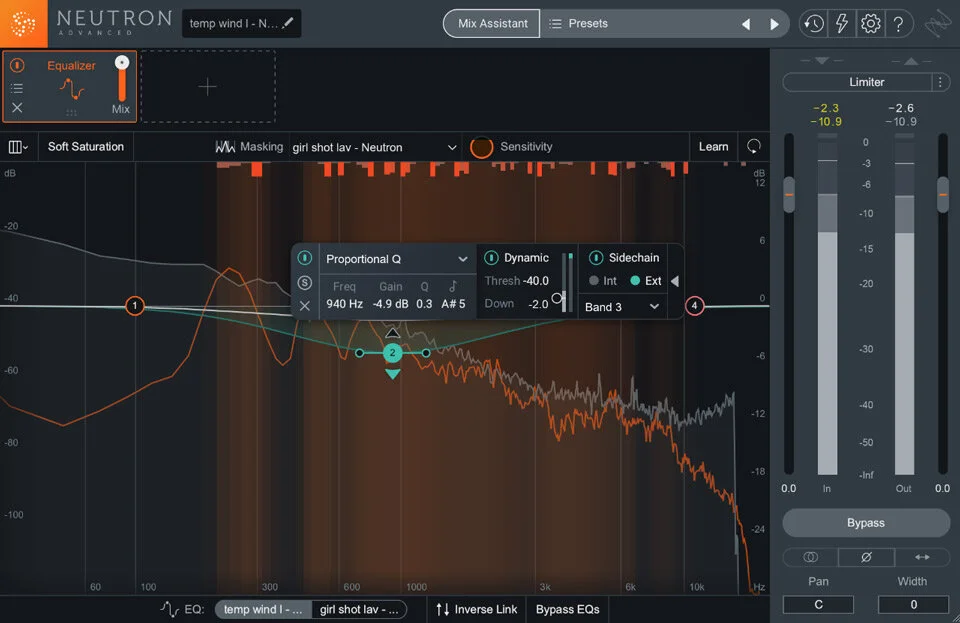Screen dimensions: 960x623
Task: Toggle Soft Saturation
Action: (86, 147)
